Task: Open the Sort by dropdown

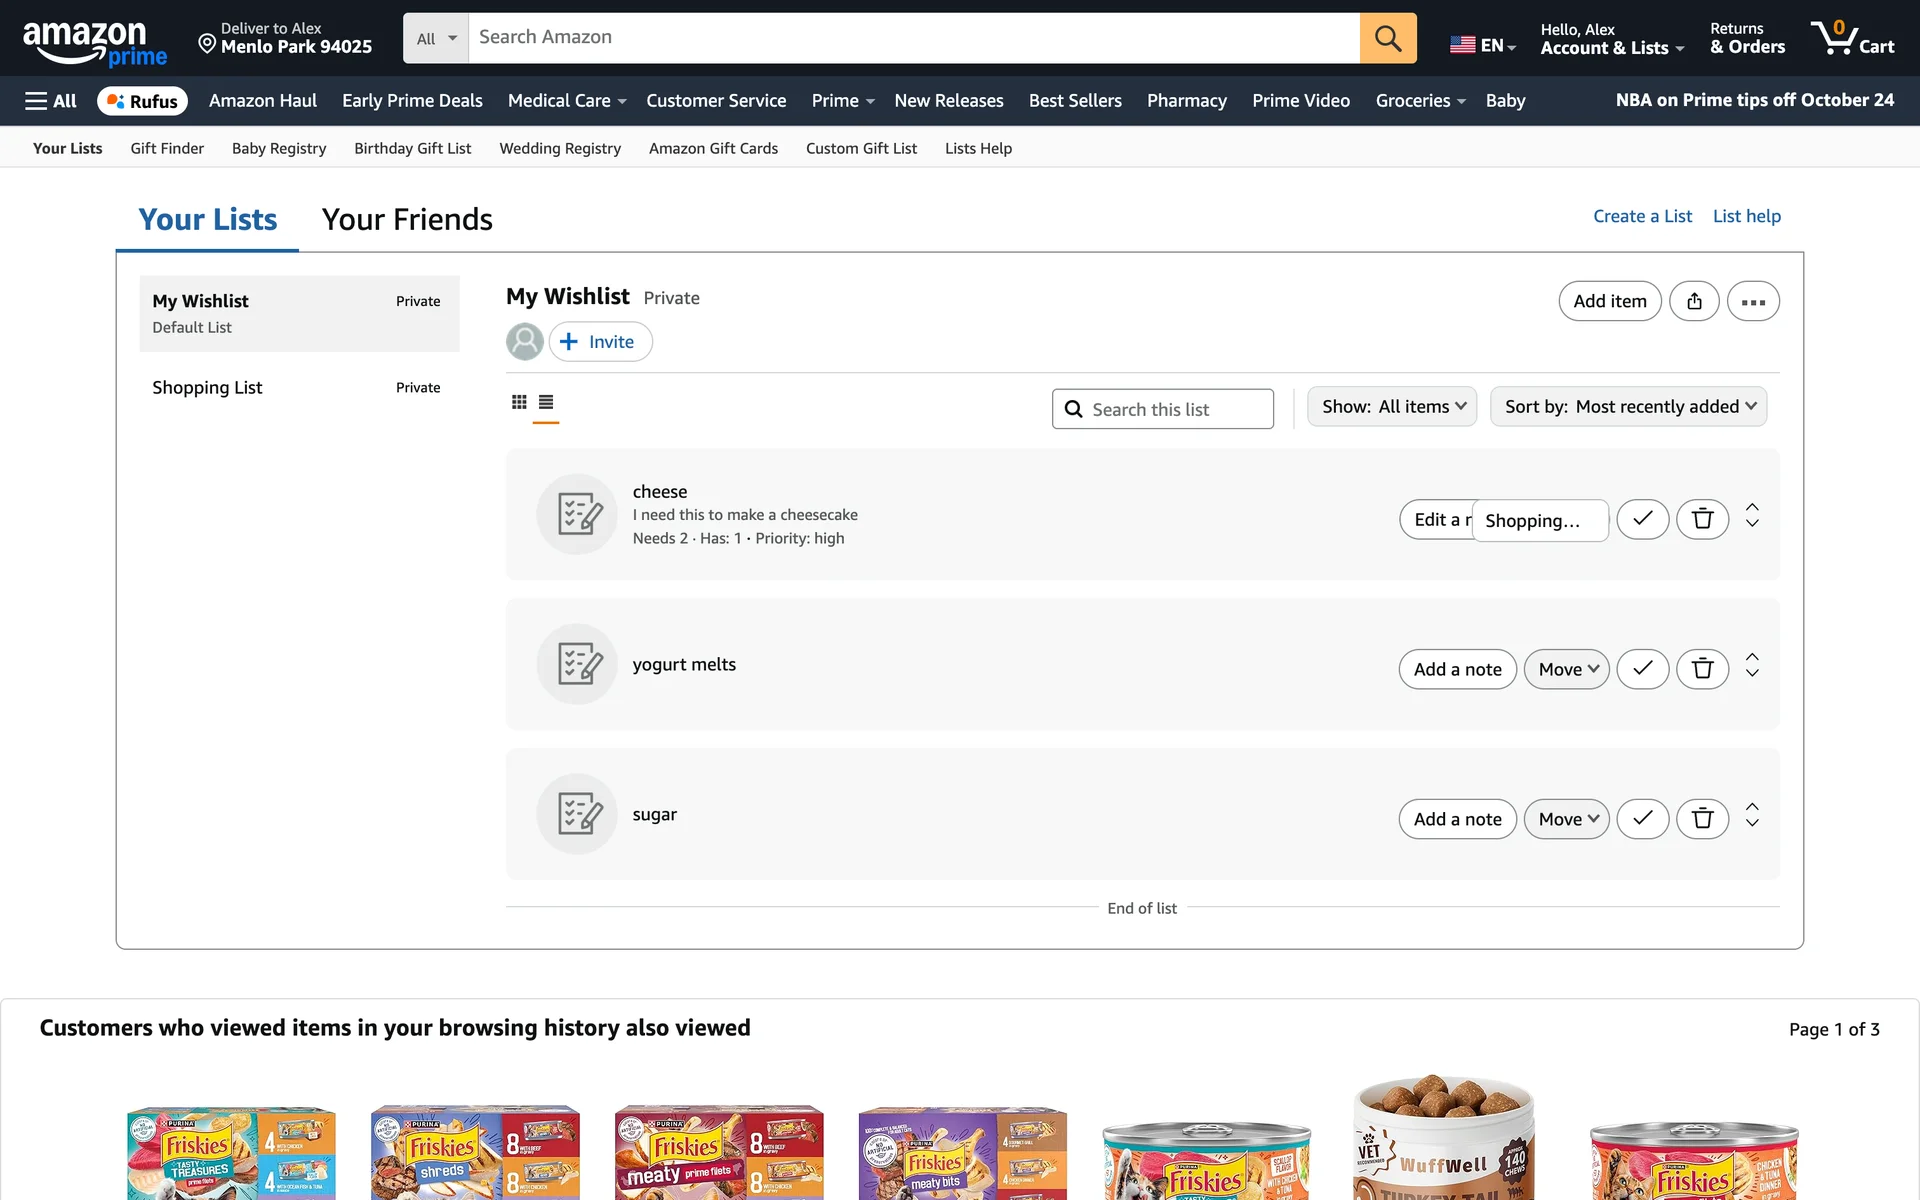Action: (x=1628, y=407)
